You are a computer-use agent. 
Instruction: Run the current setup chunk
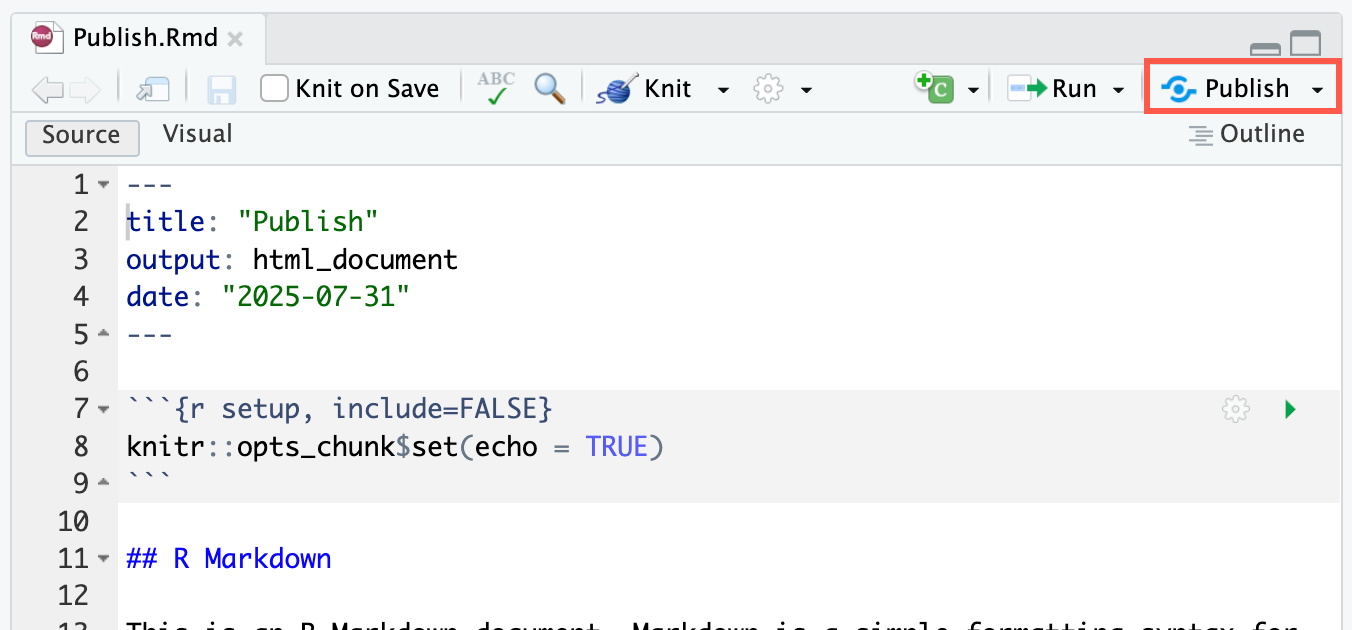coord(1289,409)
